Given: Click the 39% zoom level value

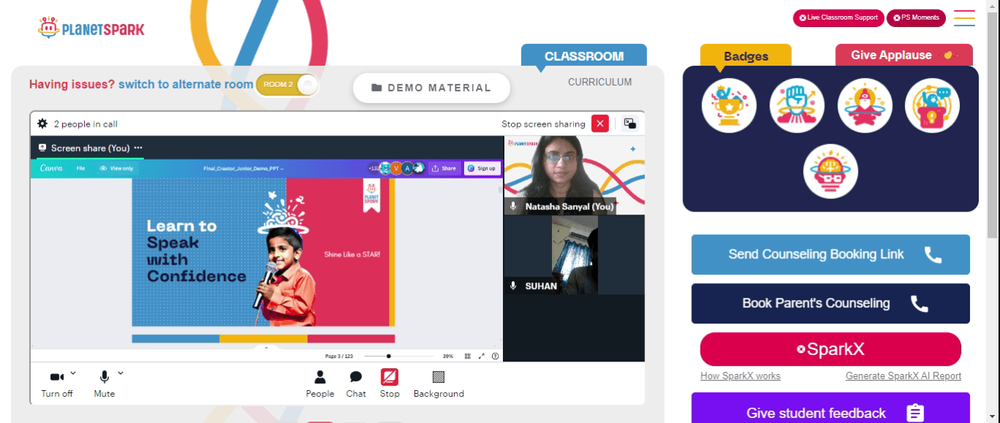Looking at the screenshot, I should pos(448,356).
